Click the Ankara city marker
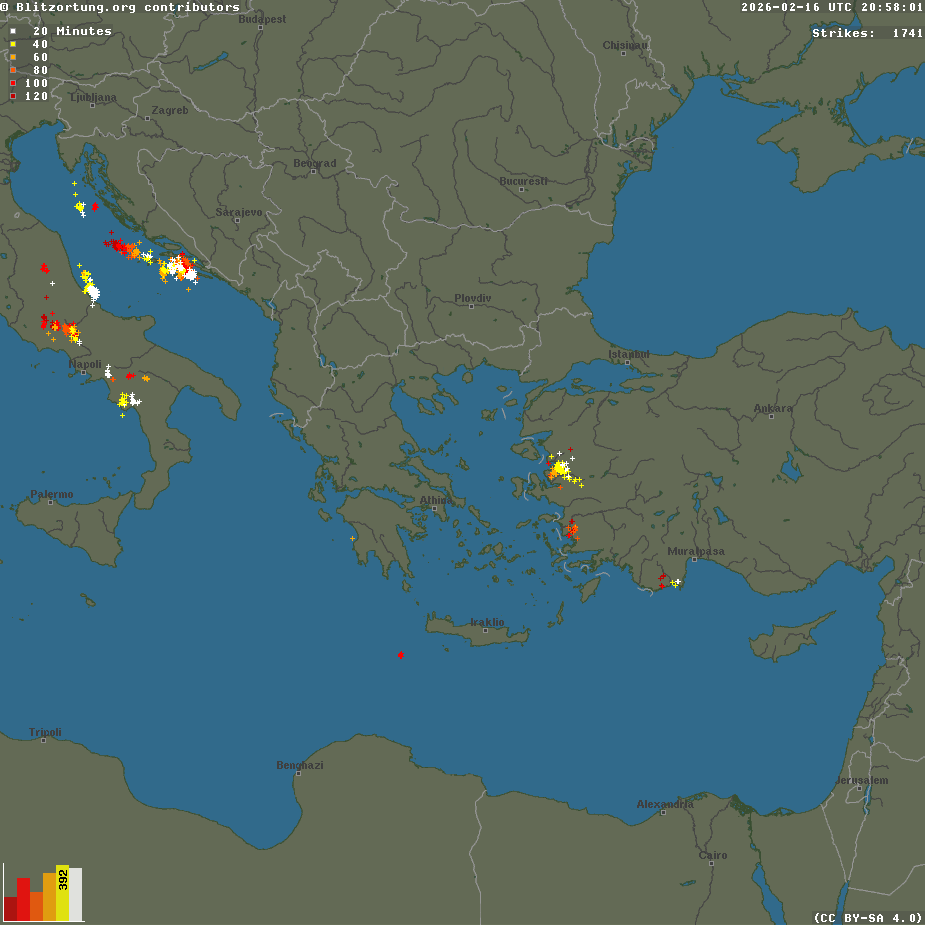The width and height of the screenshot is (925, 925). point(772,416)
